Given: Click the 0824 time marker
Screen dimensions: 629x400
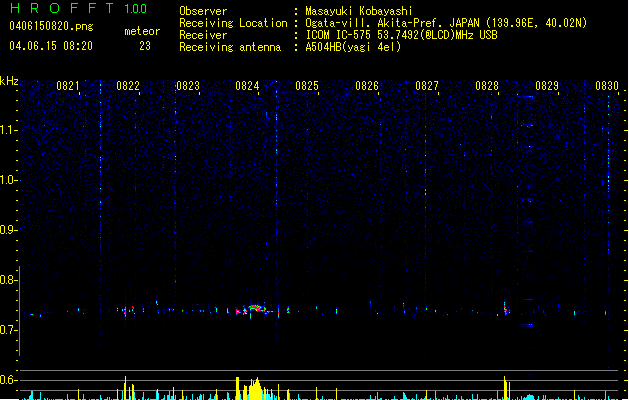Looking at the screenshot, I should coord(247,86).
